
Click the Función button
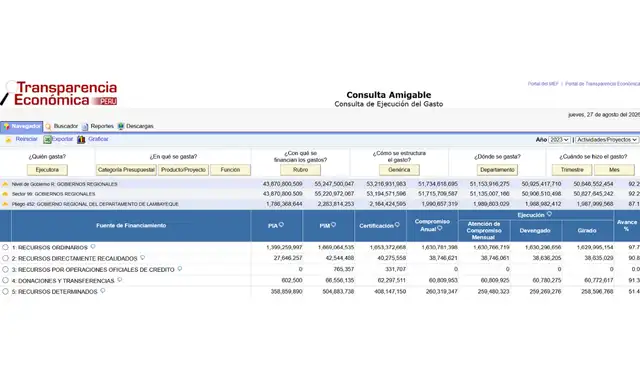point(230,170)
